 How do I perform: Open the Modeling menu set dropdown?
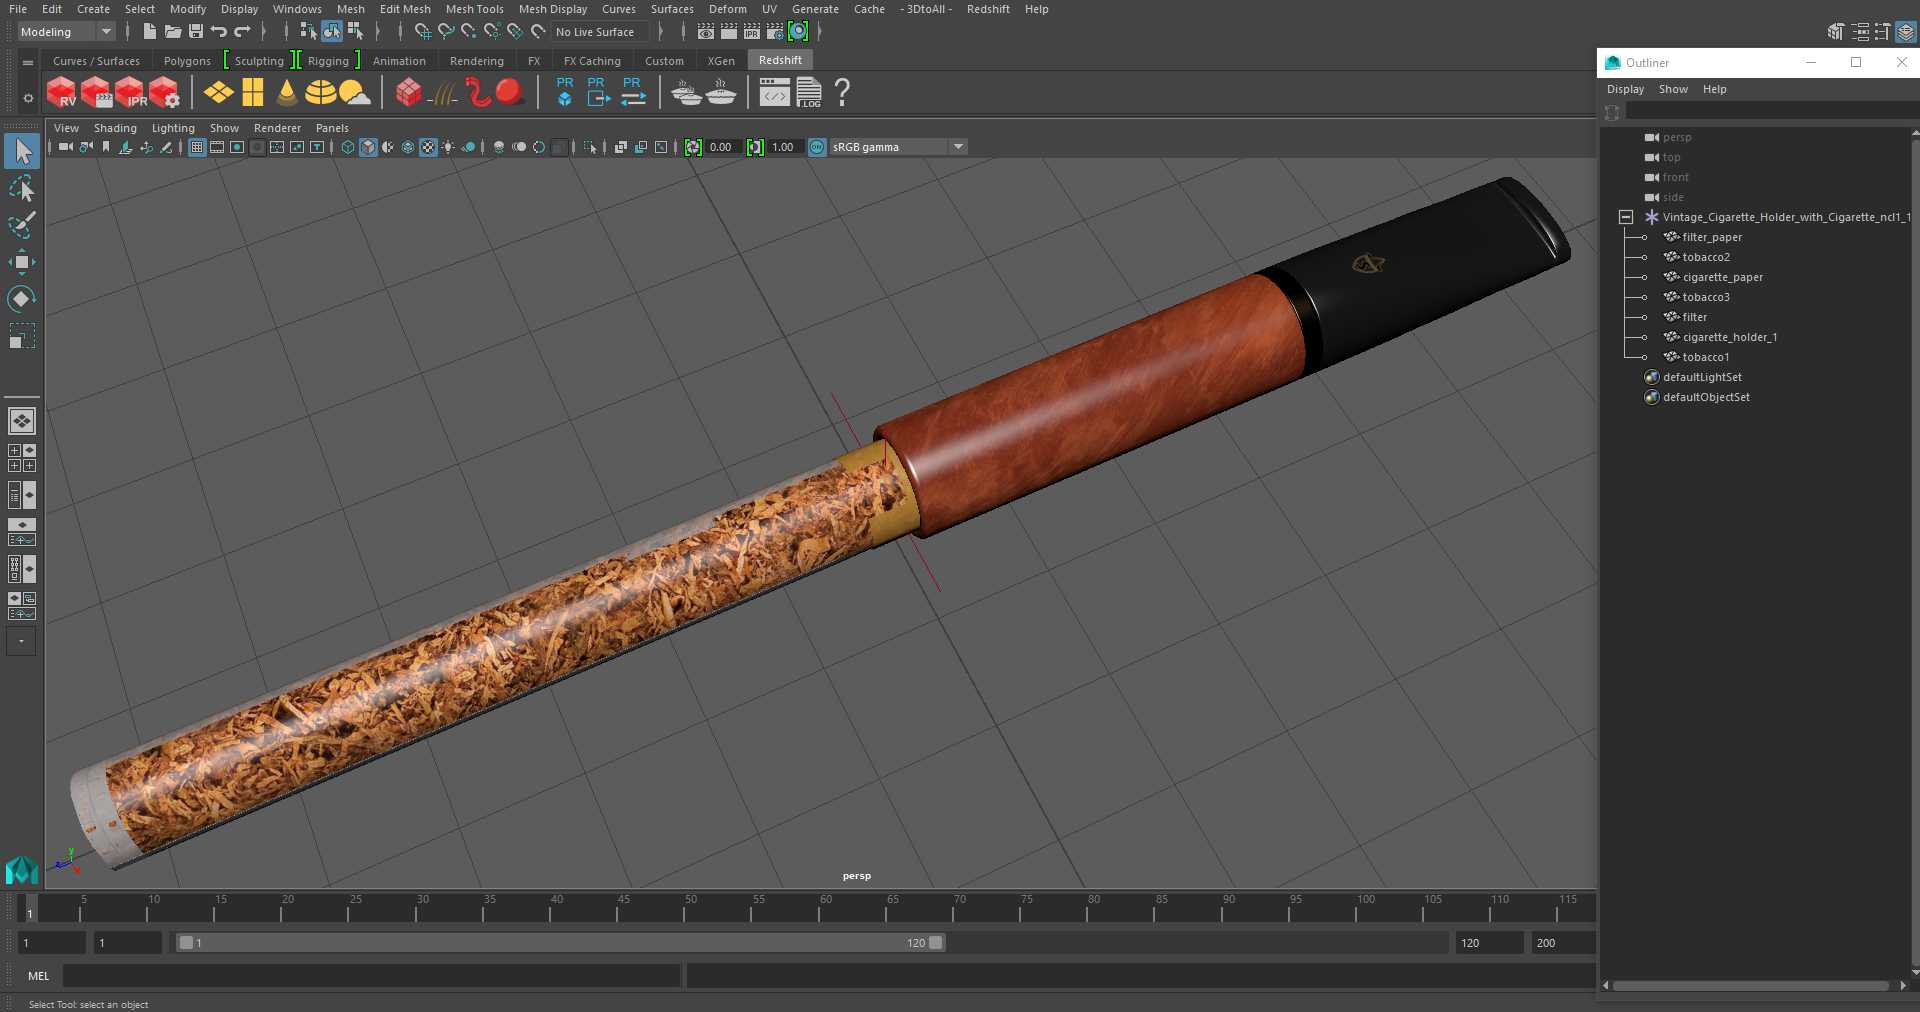click(x=67, y=32)
